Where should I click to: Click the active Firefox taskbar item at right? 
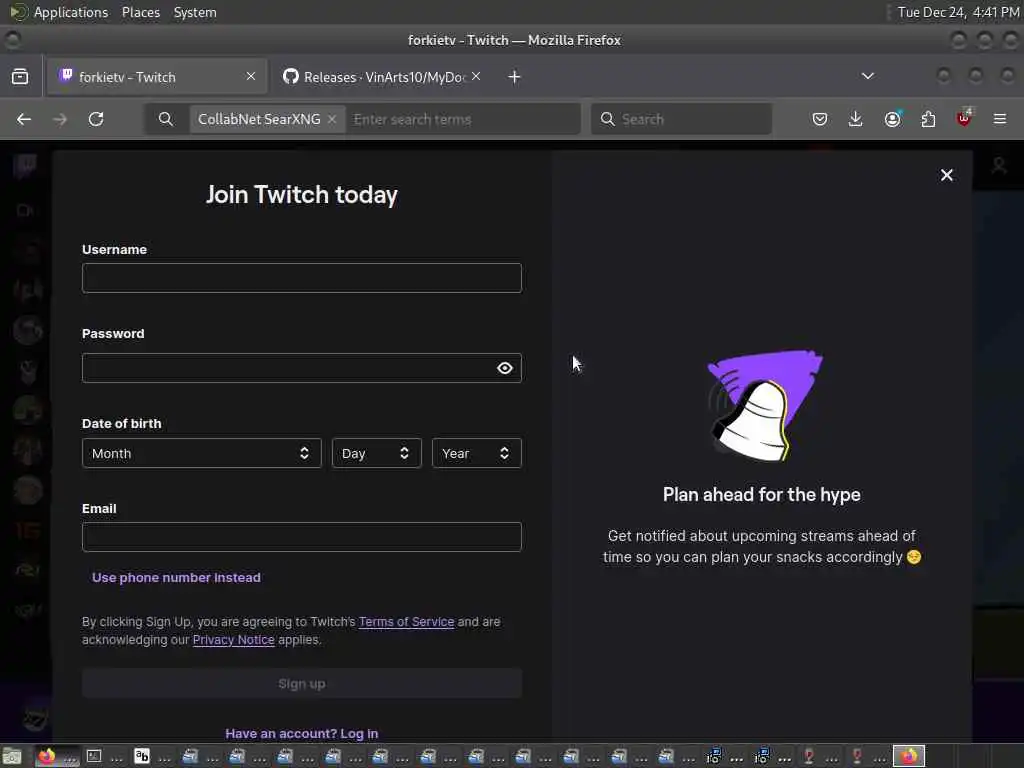pyautogui.click(x=909, y=757)
